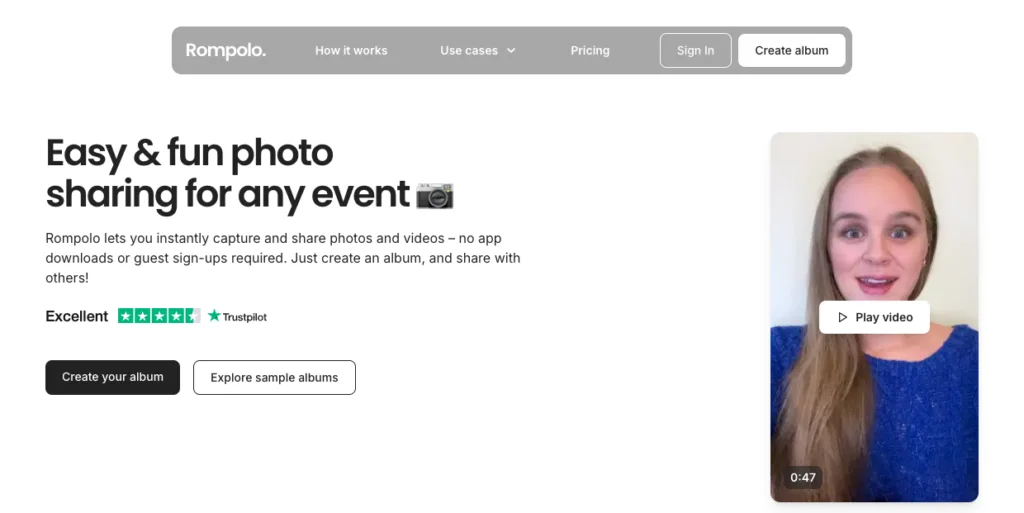Open the Use cases menu

click(477, 50)
